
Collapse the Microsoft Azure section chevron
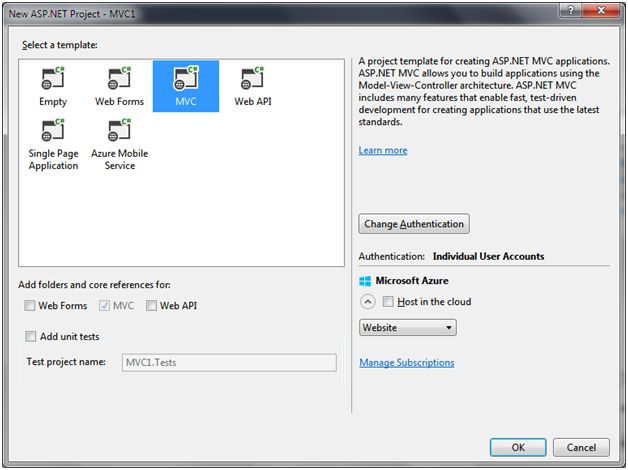[368, 301]
